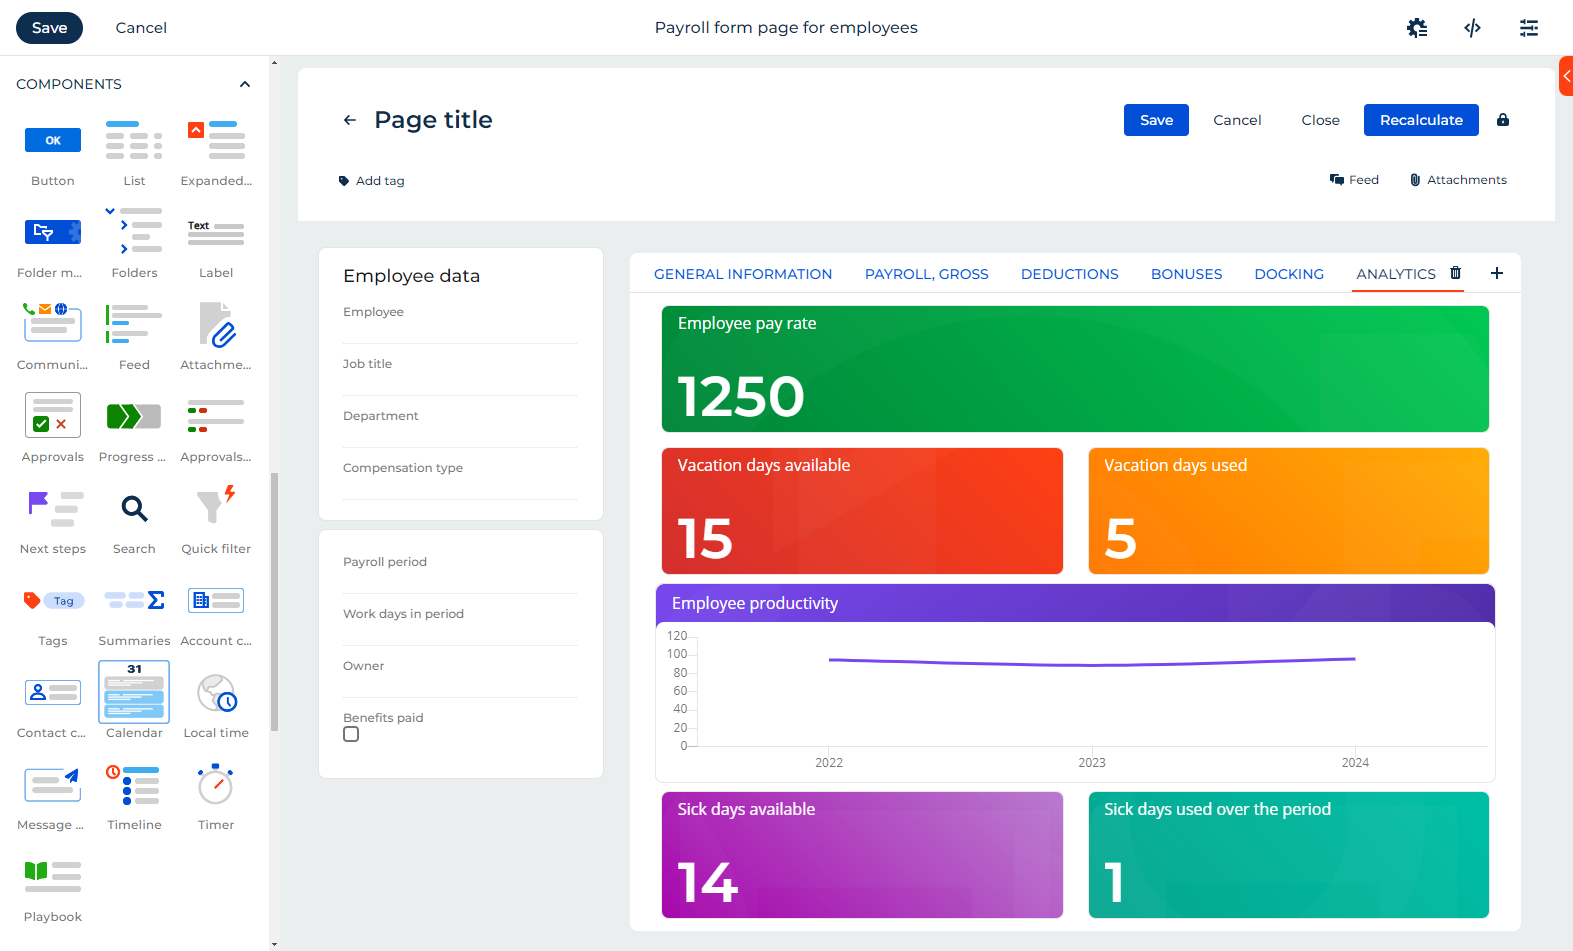
Task: Pick the Progress bar component
Action: [x=134, y=416]
